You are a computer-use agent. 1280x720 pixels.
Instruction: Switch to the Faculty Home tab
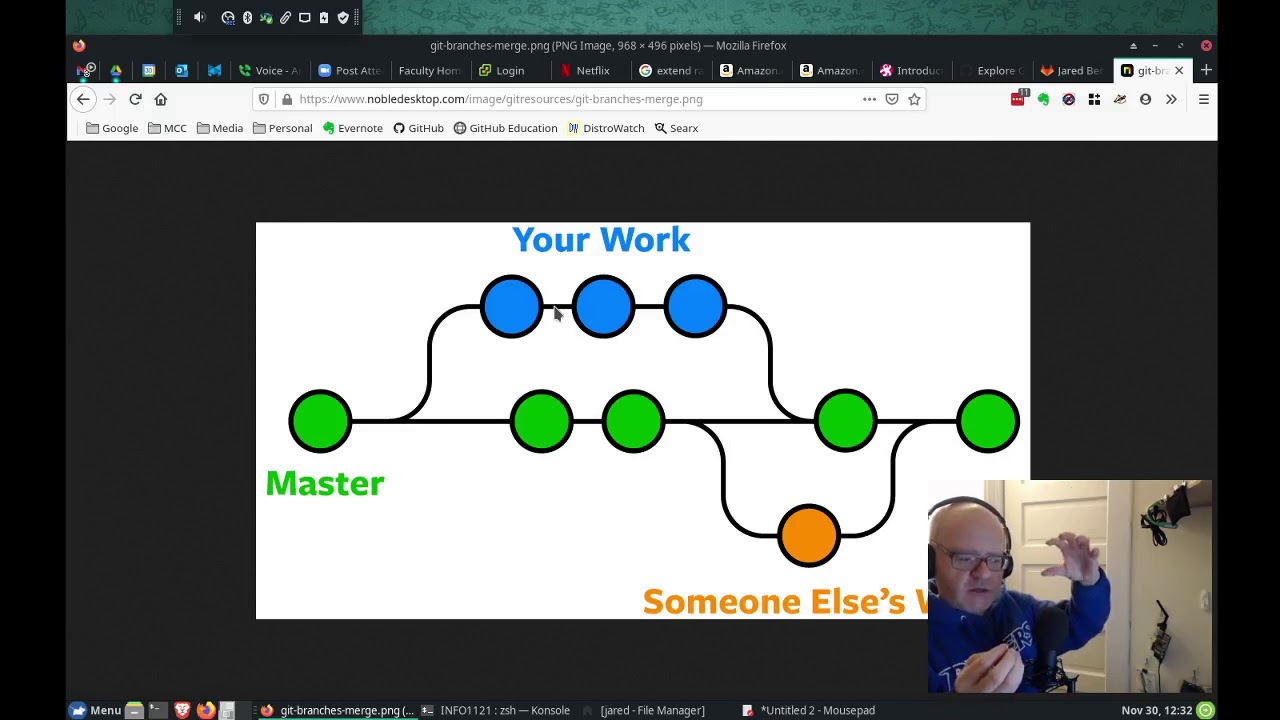tap(428, 70)
